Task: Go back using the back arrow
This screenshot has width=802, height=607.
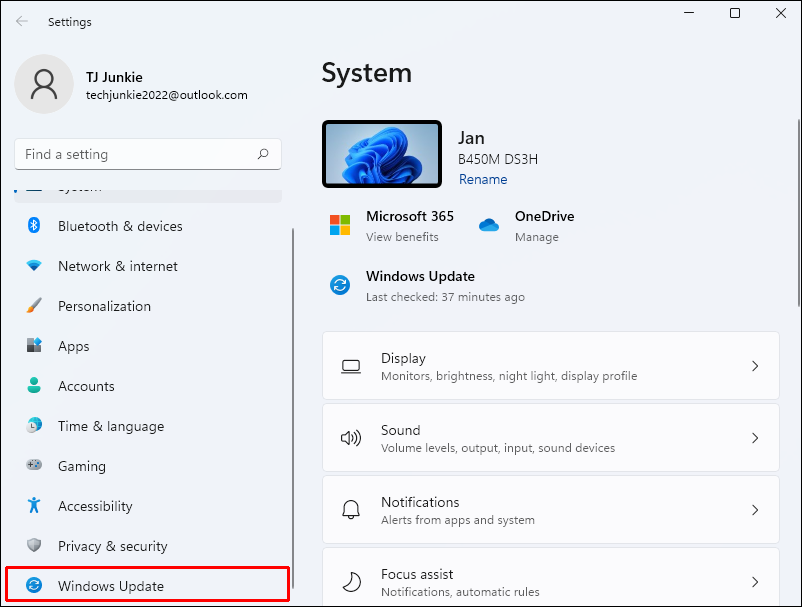Action: (x=21, y=21)
